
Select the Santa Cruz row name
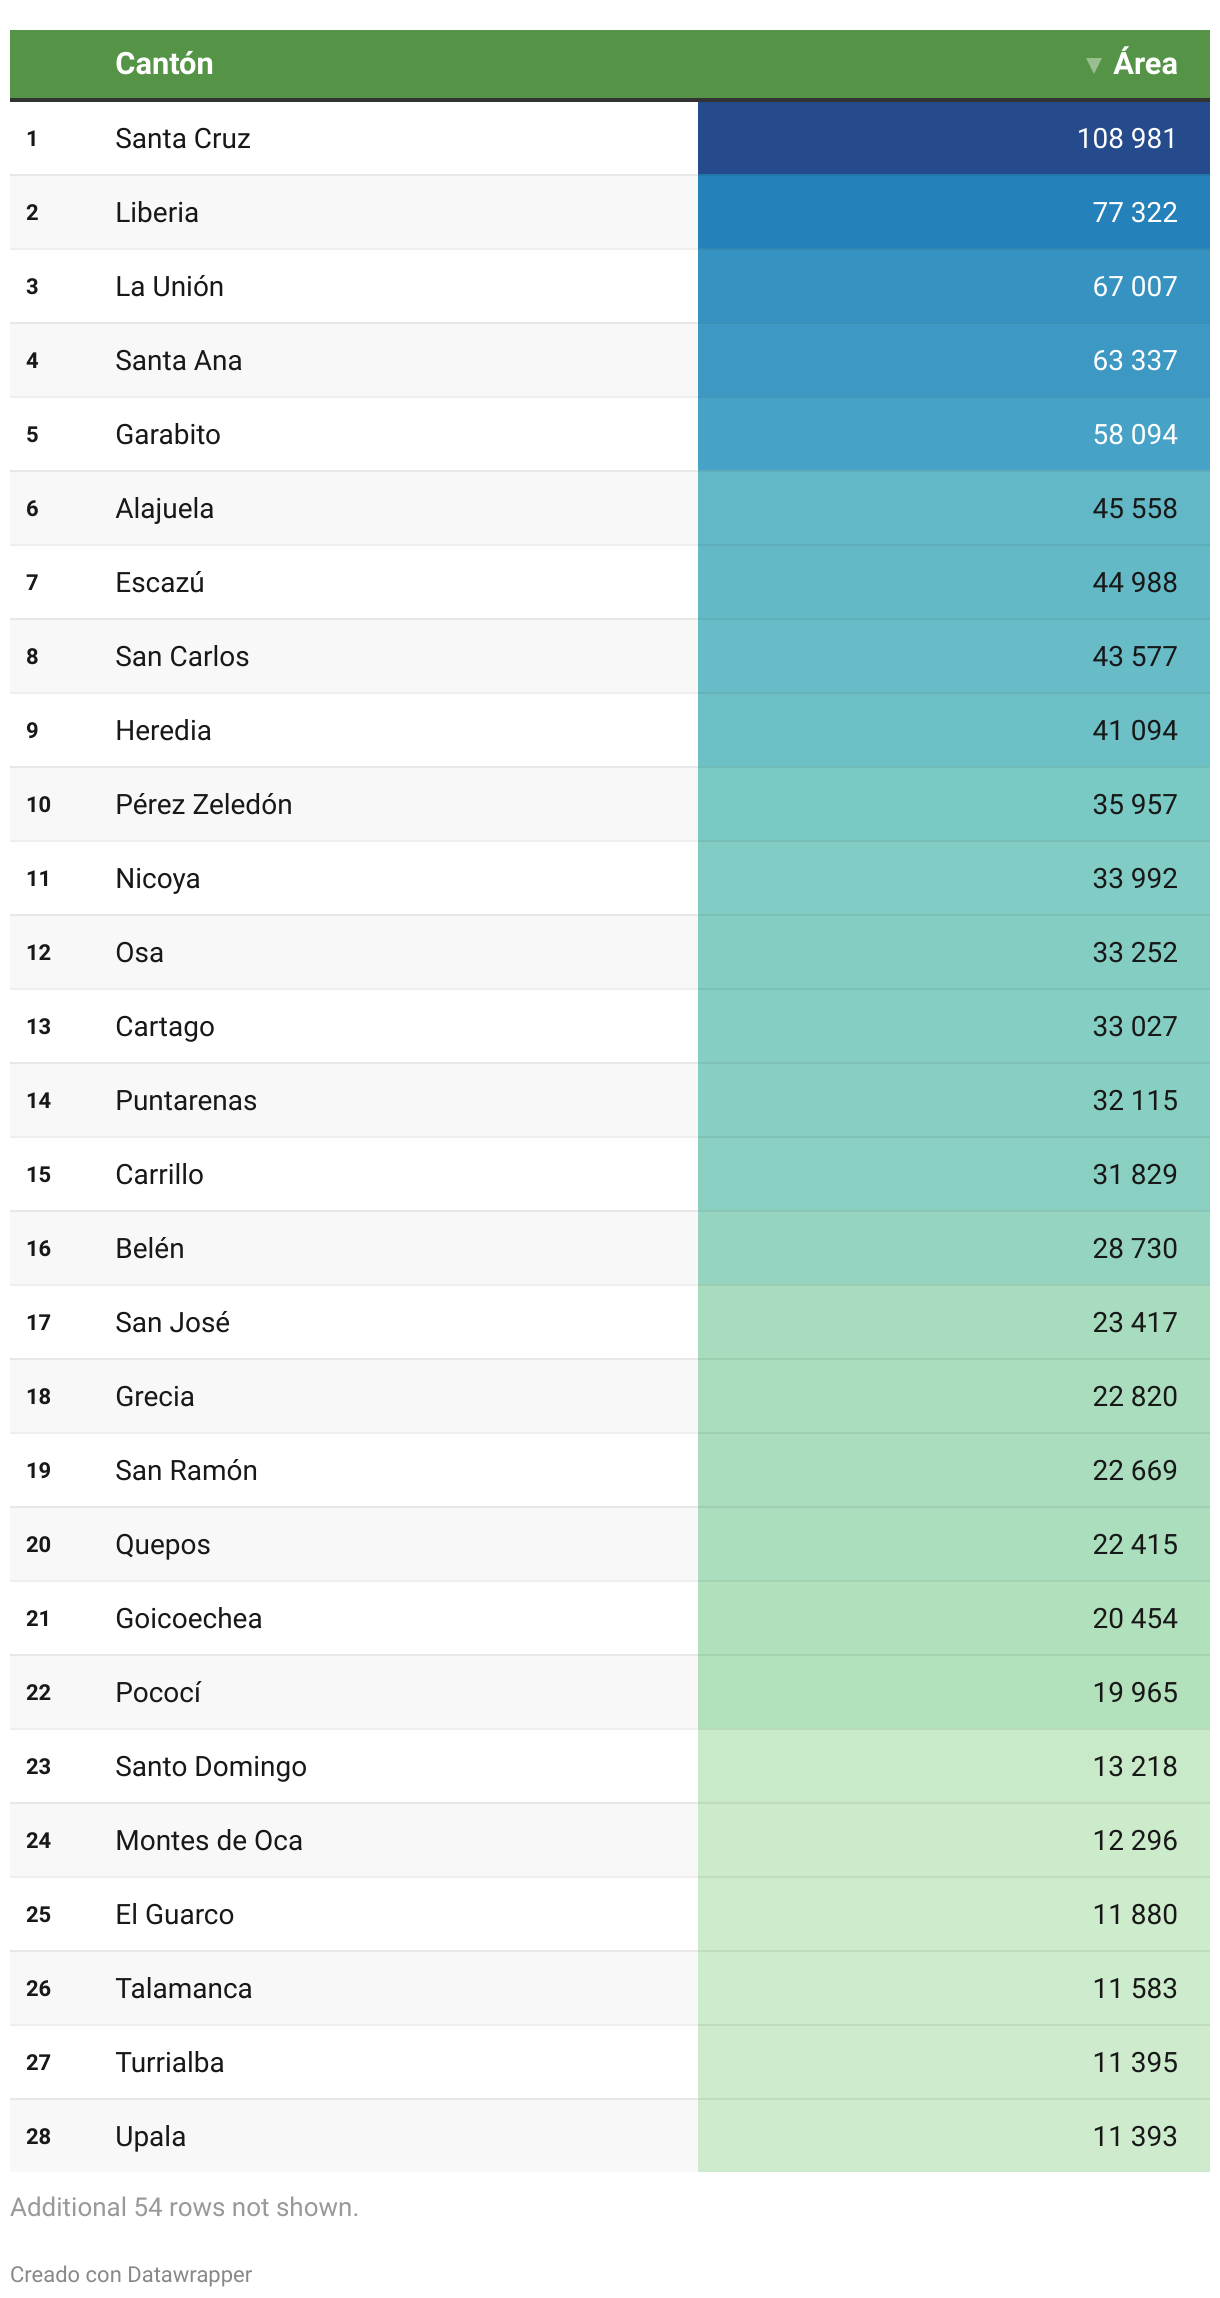(x=183, y=139)
